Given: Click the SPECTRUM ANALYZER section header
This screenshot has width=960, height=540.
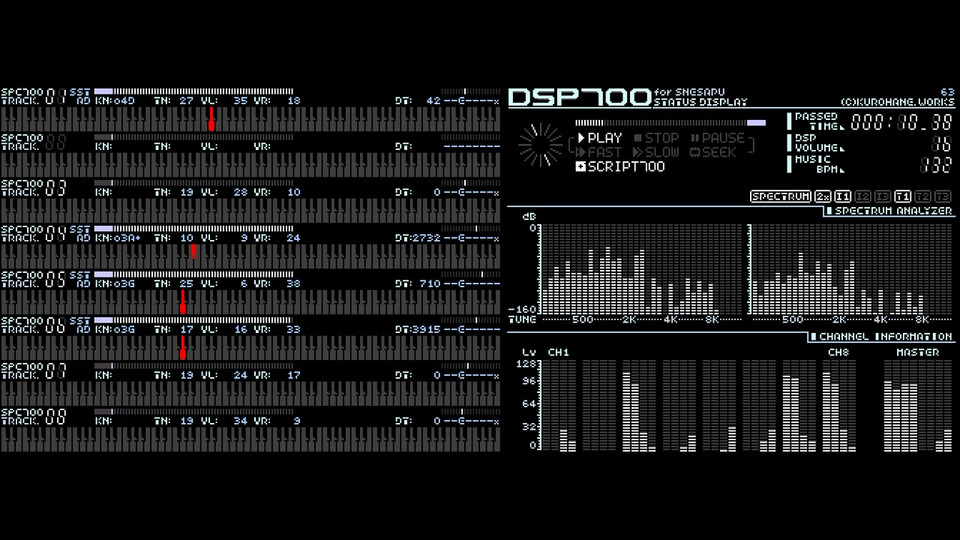Looking at the screenshot, I should tap(890, 211).
